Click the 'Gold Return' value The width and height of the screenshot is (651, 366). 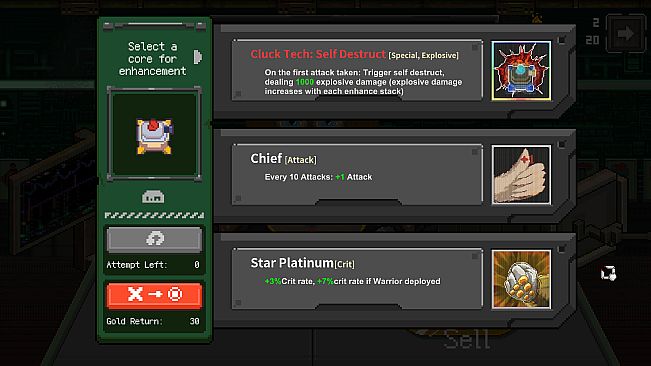tap(195, 321)
